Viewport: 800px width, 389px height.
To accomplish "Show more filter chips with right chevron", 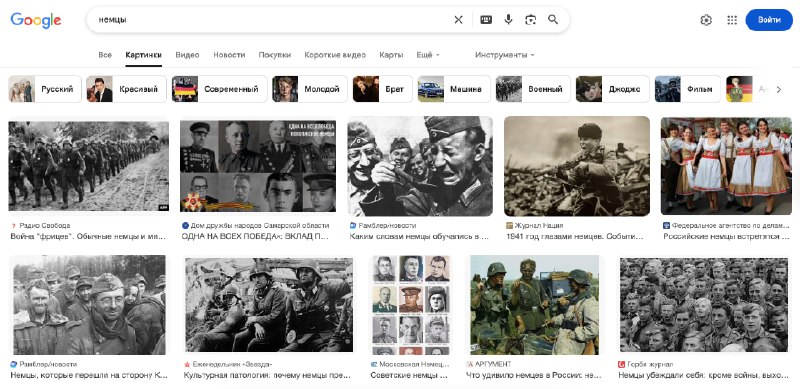I will [779, 89].
